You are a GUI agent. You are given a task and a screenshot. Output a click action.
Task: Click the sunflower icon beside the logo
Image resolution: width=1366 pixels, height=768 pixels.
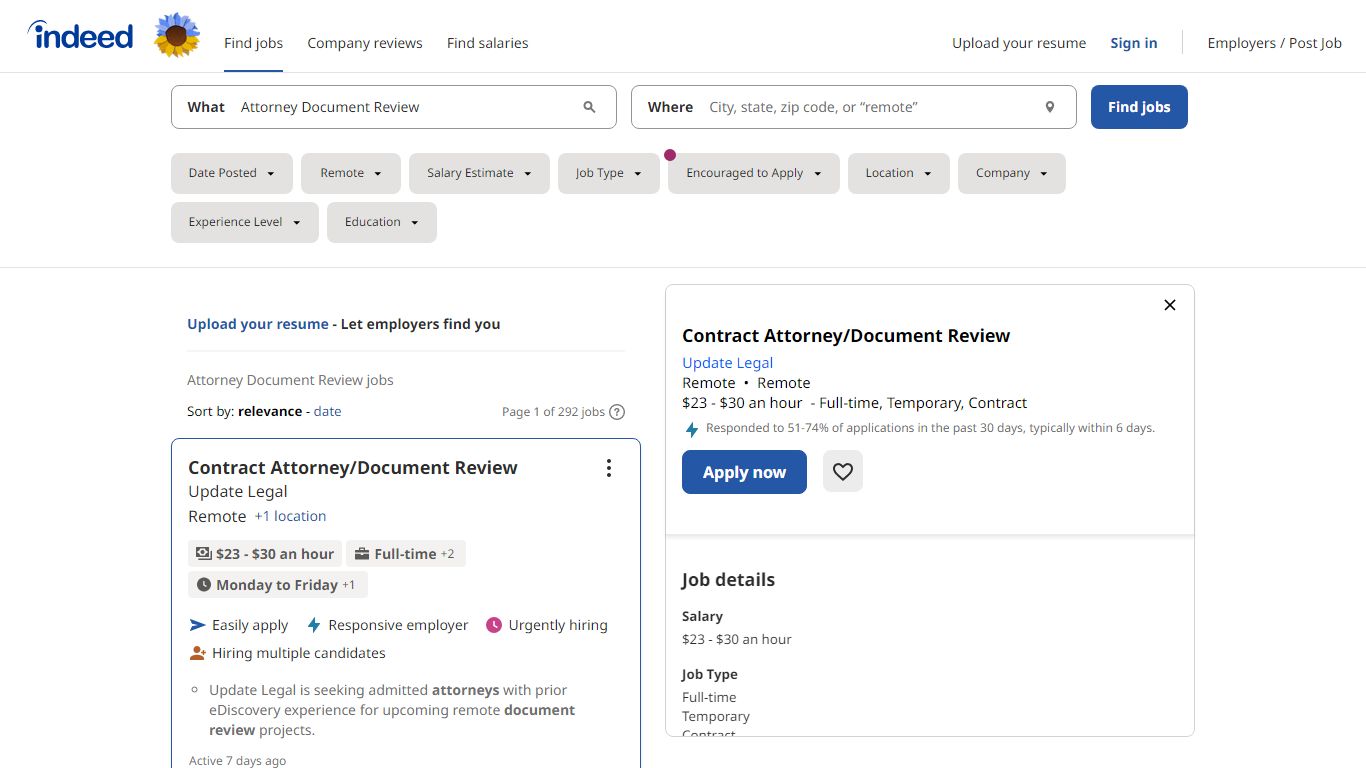177,36
